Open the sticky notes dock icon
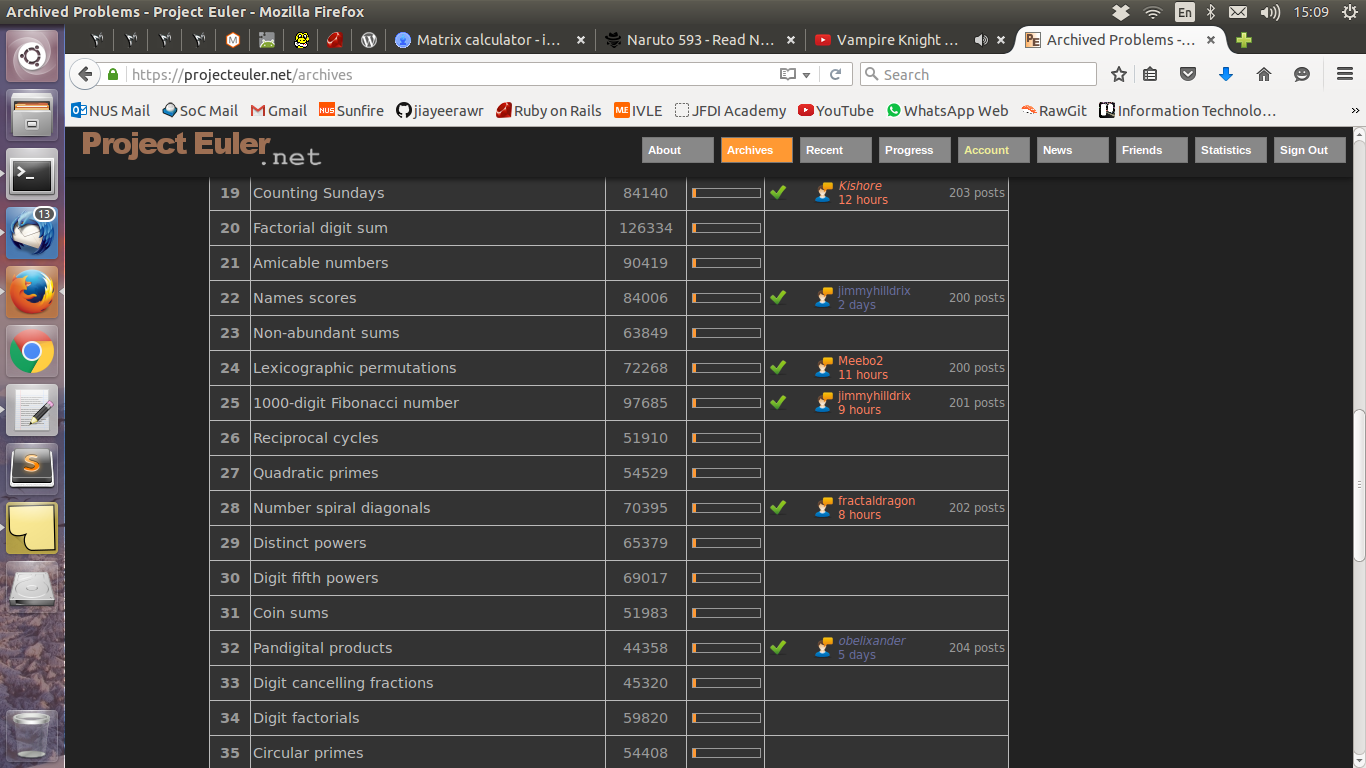 (32, 528)
